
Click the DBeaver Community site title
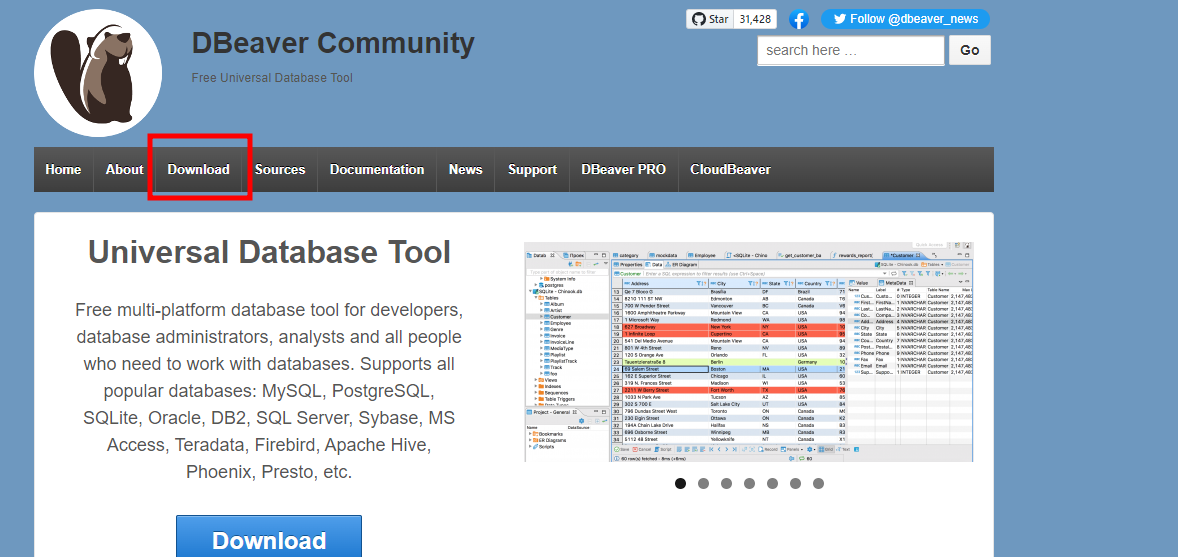(333, 44)
